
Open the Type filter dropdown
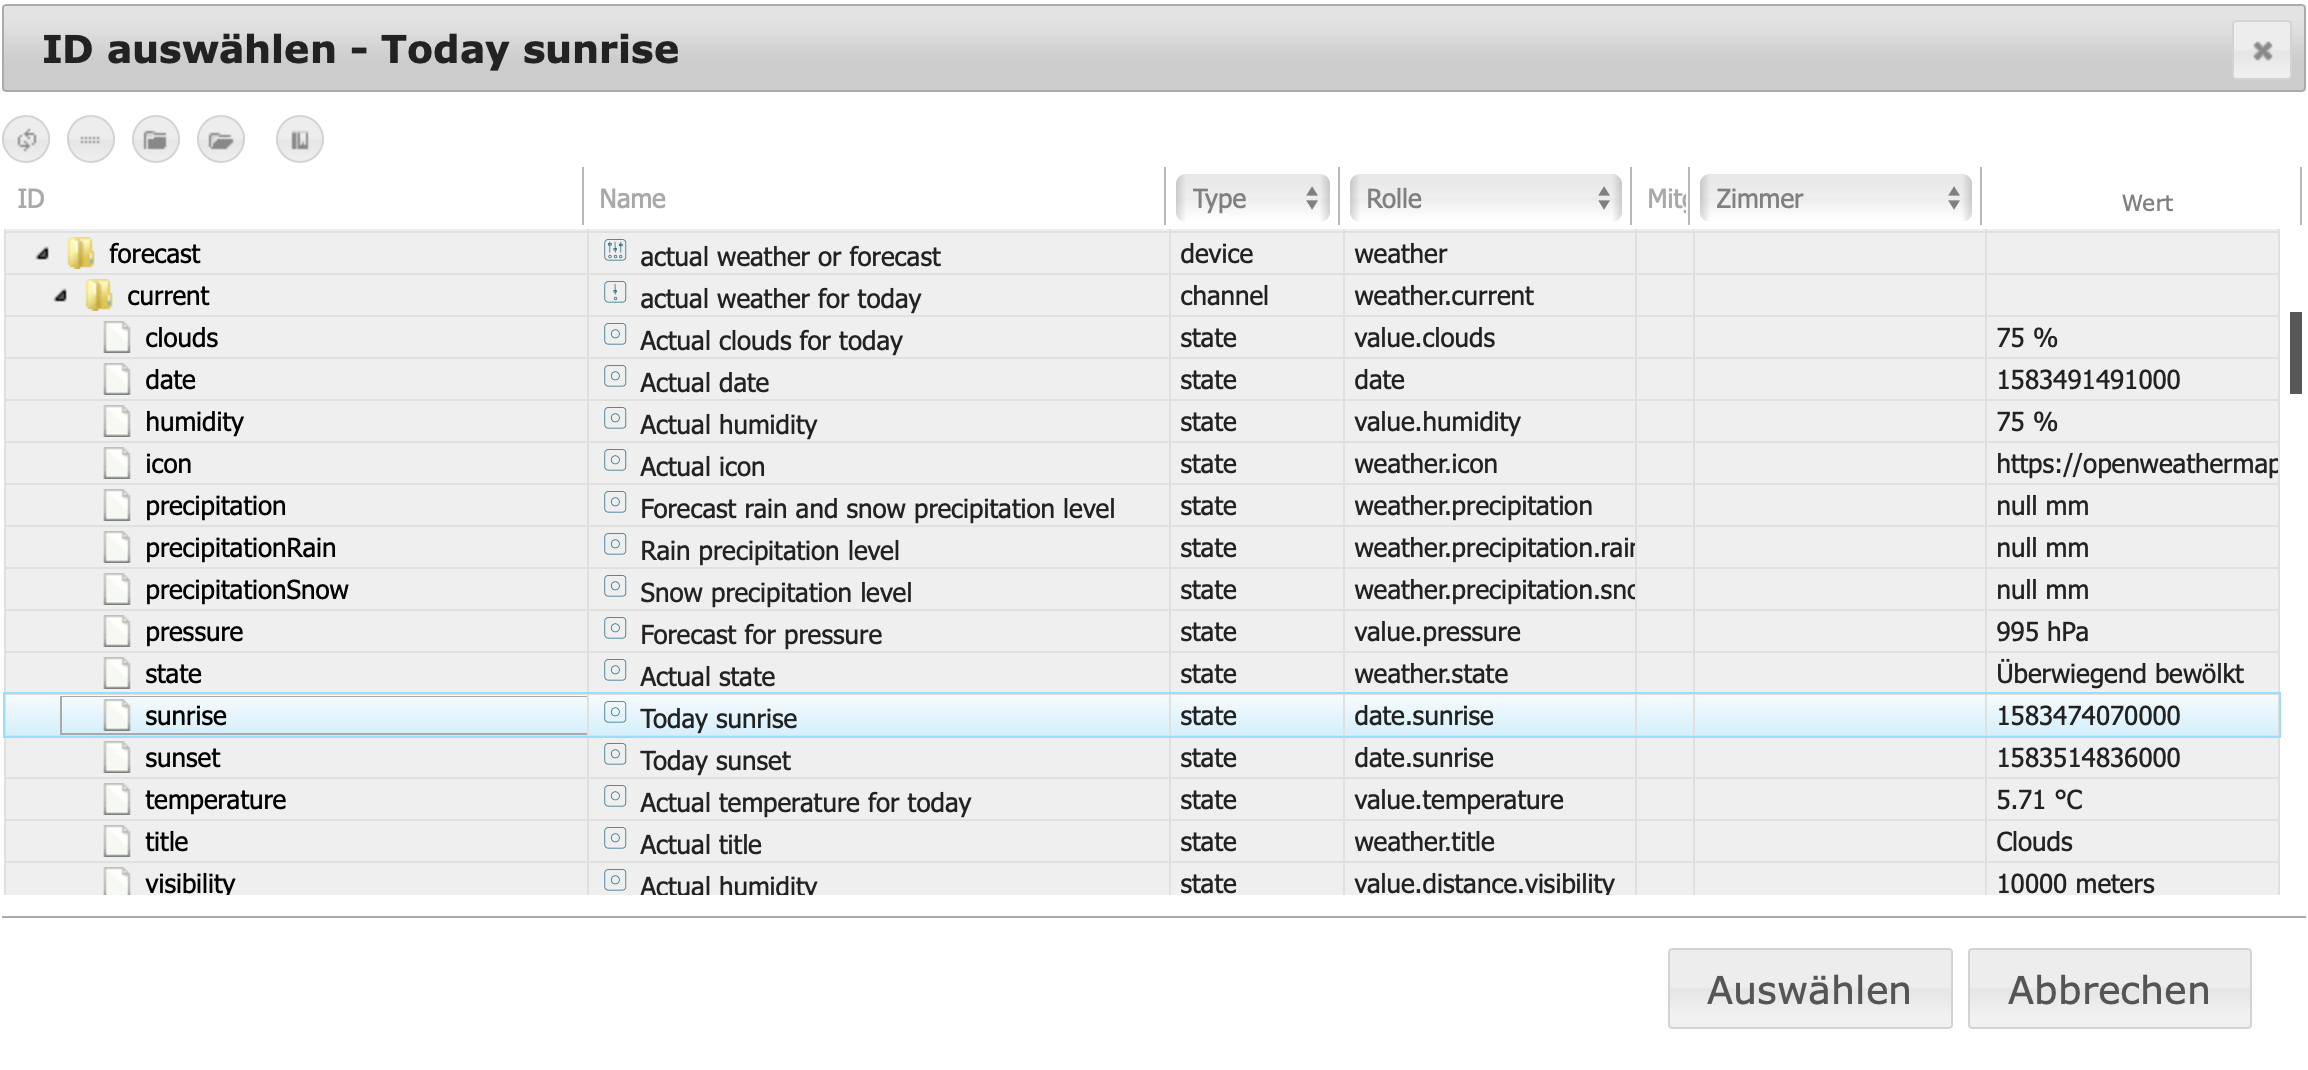pos(1253,198)
